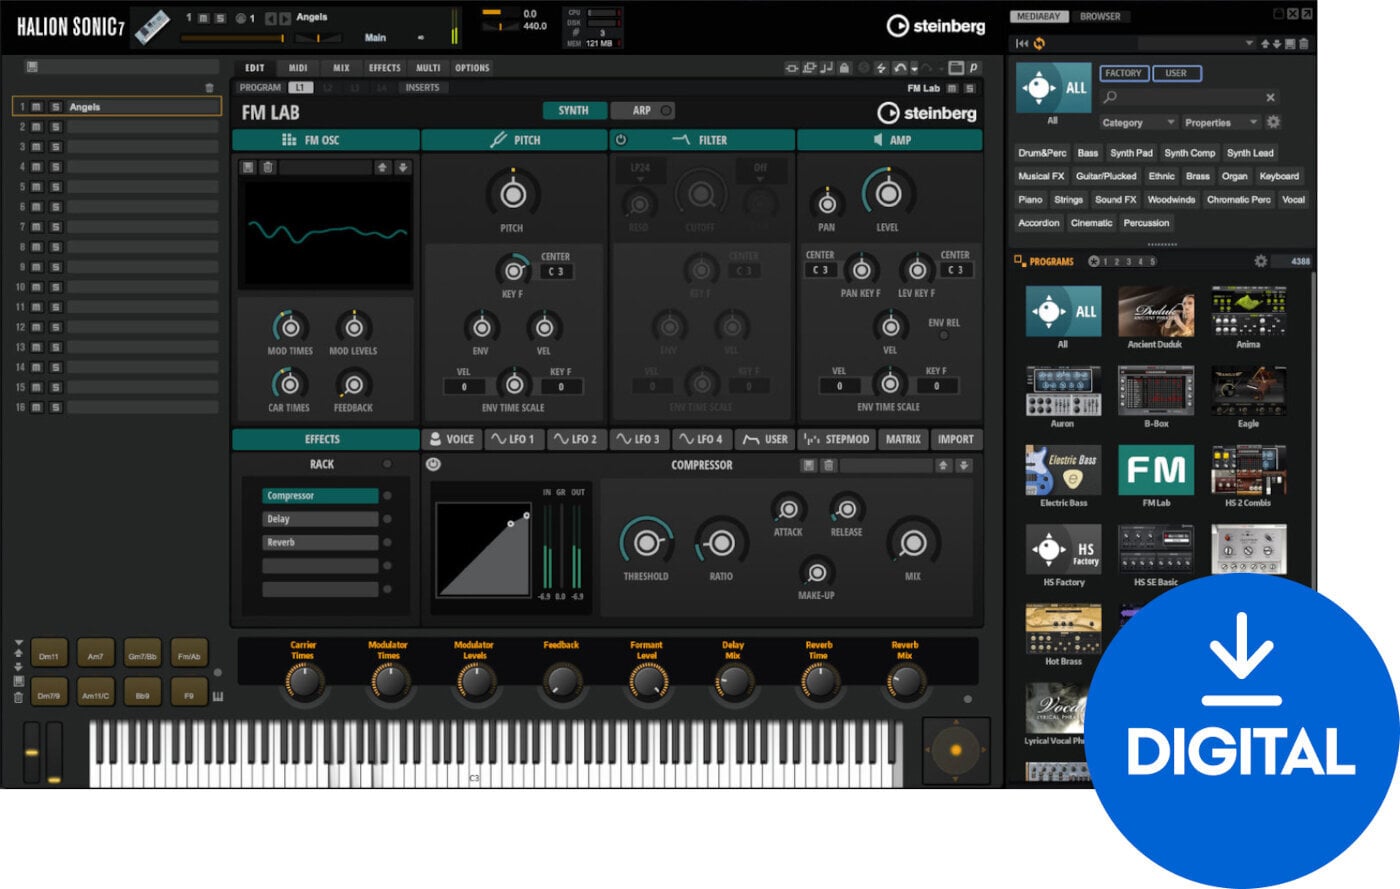The image size is (1400, 889).
Task: Open the Category dropdown in MediaBay
Action: coord(1136,122)
